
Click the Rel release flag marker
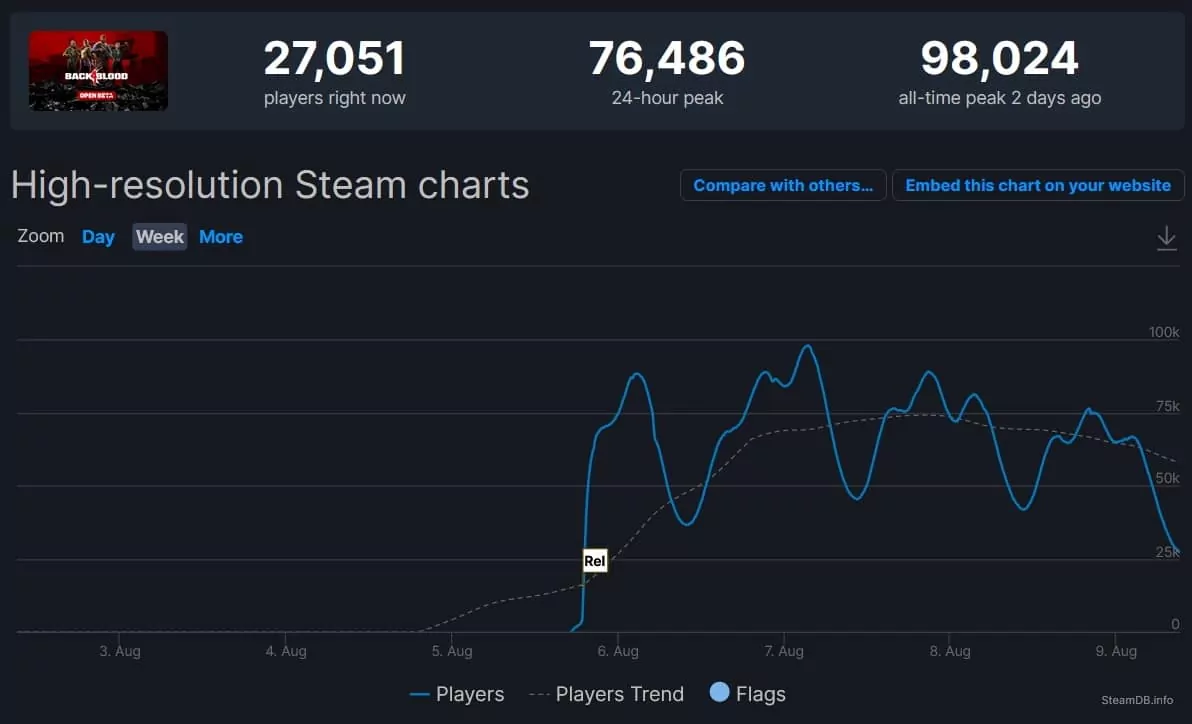(x=594, y=561)
